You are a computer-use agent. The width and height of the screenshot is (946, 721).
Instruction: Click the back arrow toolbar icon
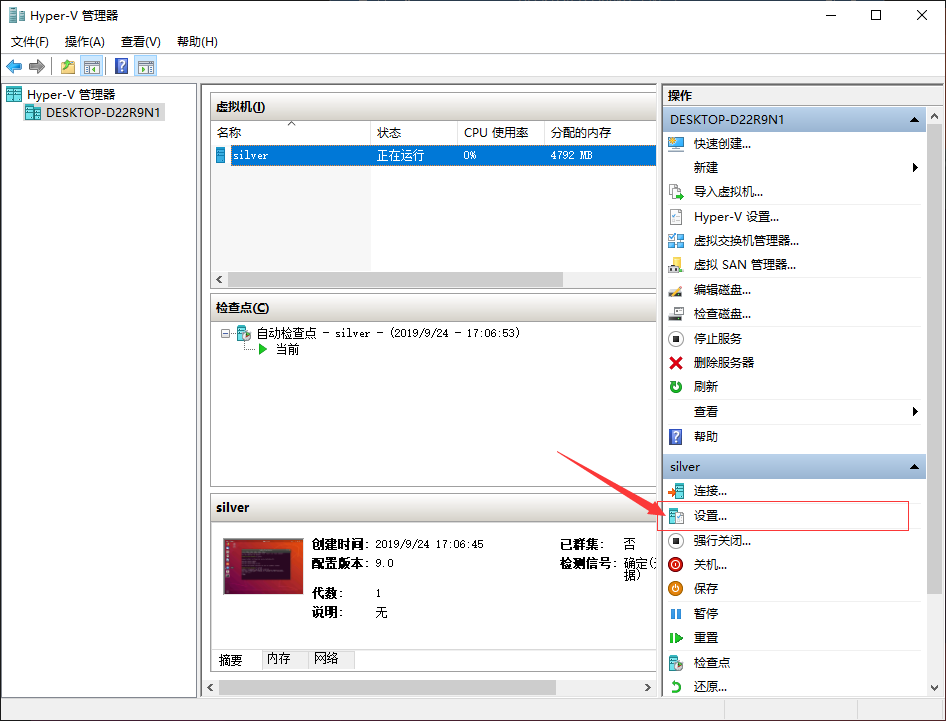pos(14,66)
